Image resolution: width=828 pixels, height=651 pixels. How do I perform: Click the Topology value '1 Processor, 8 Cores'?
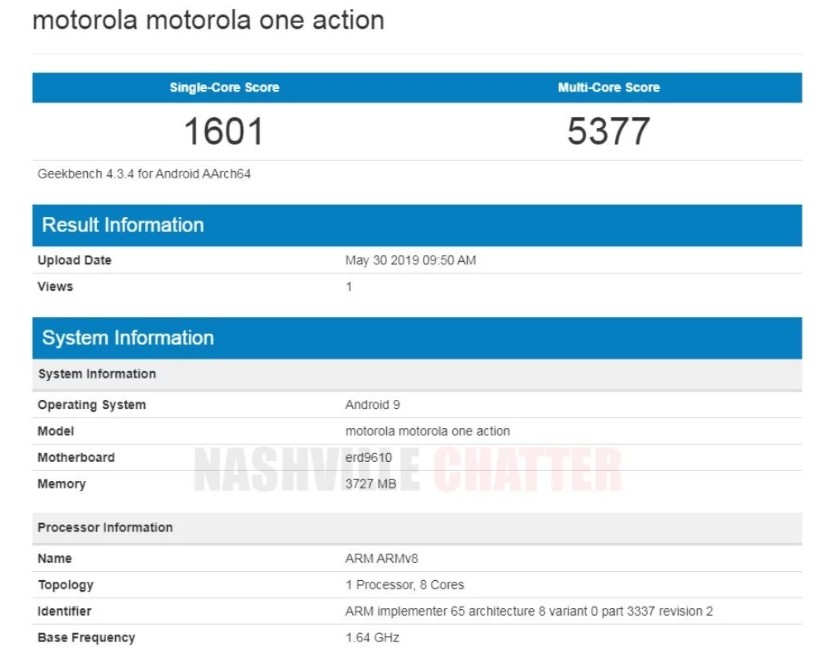[x=404, y=585]
